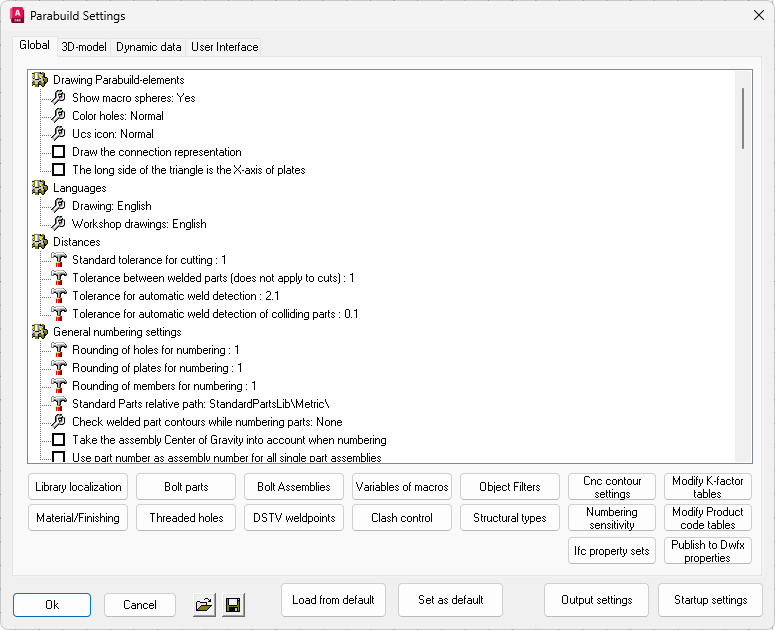This screenshot has height=630, width=775.
Task: Select Show macro spheres: Yes row
Action: coord(133,98)
